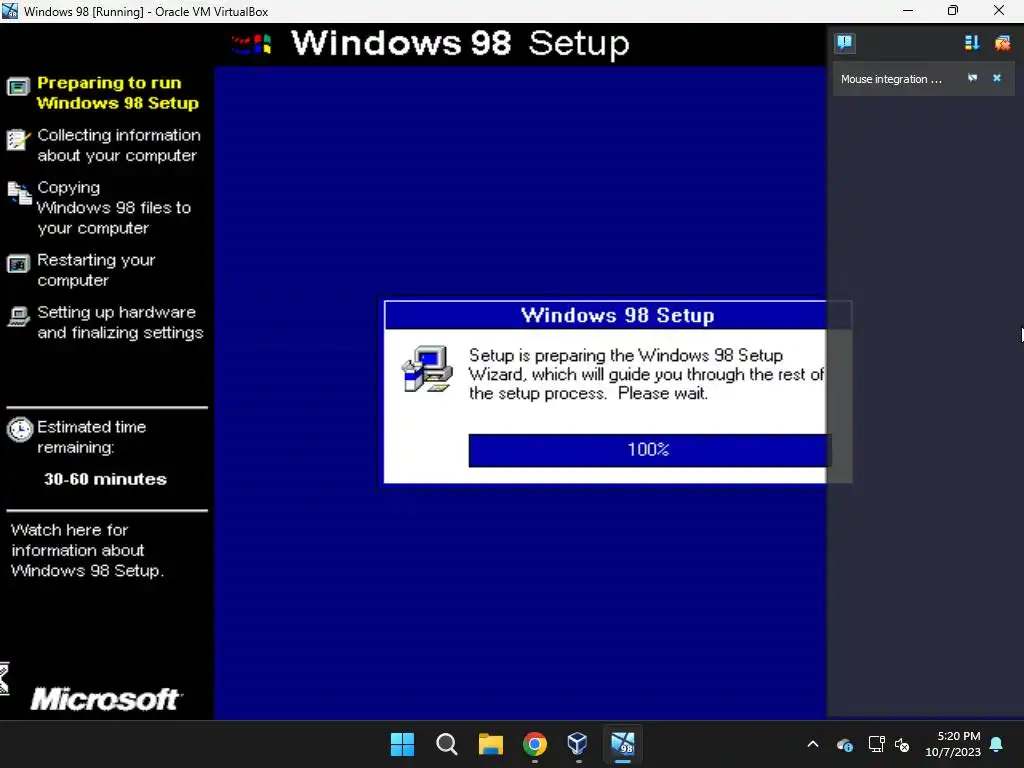Click the pin icon on Mouse integration message
The width and height of the screenshot is (1024, 768).
972,78
